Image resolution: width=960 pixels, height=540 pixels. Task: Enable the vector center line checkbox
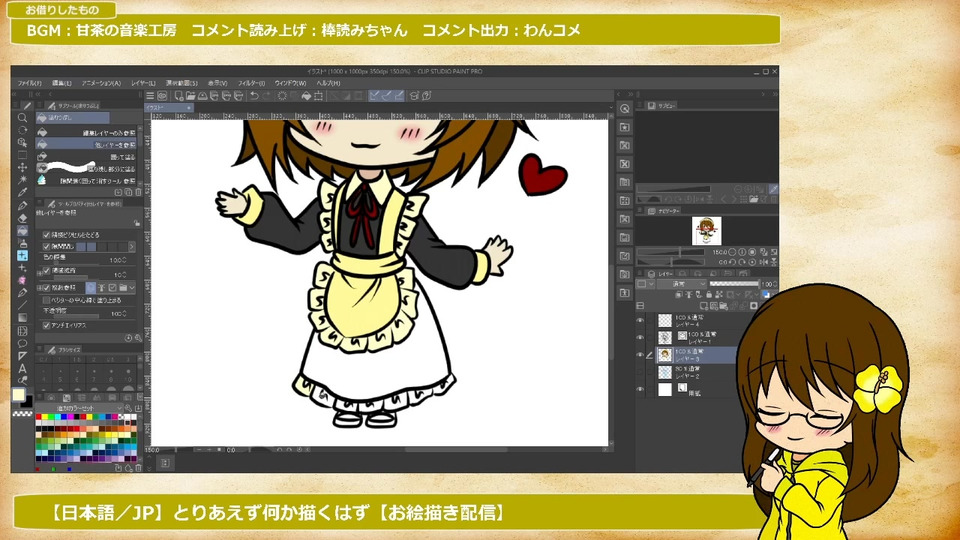pyautogui.click(x=47, y=300)
